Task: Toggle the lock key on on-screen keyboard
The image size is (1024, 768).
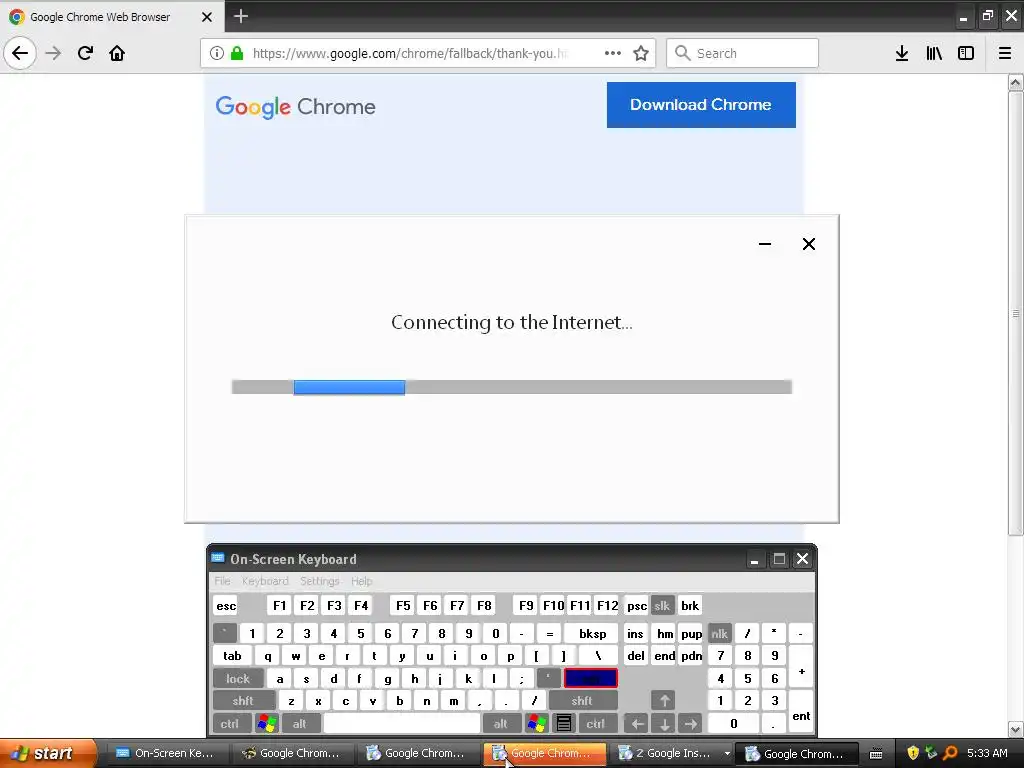Action: click(x=238, y=679)
